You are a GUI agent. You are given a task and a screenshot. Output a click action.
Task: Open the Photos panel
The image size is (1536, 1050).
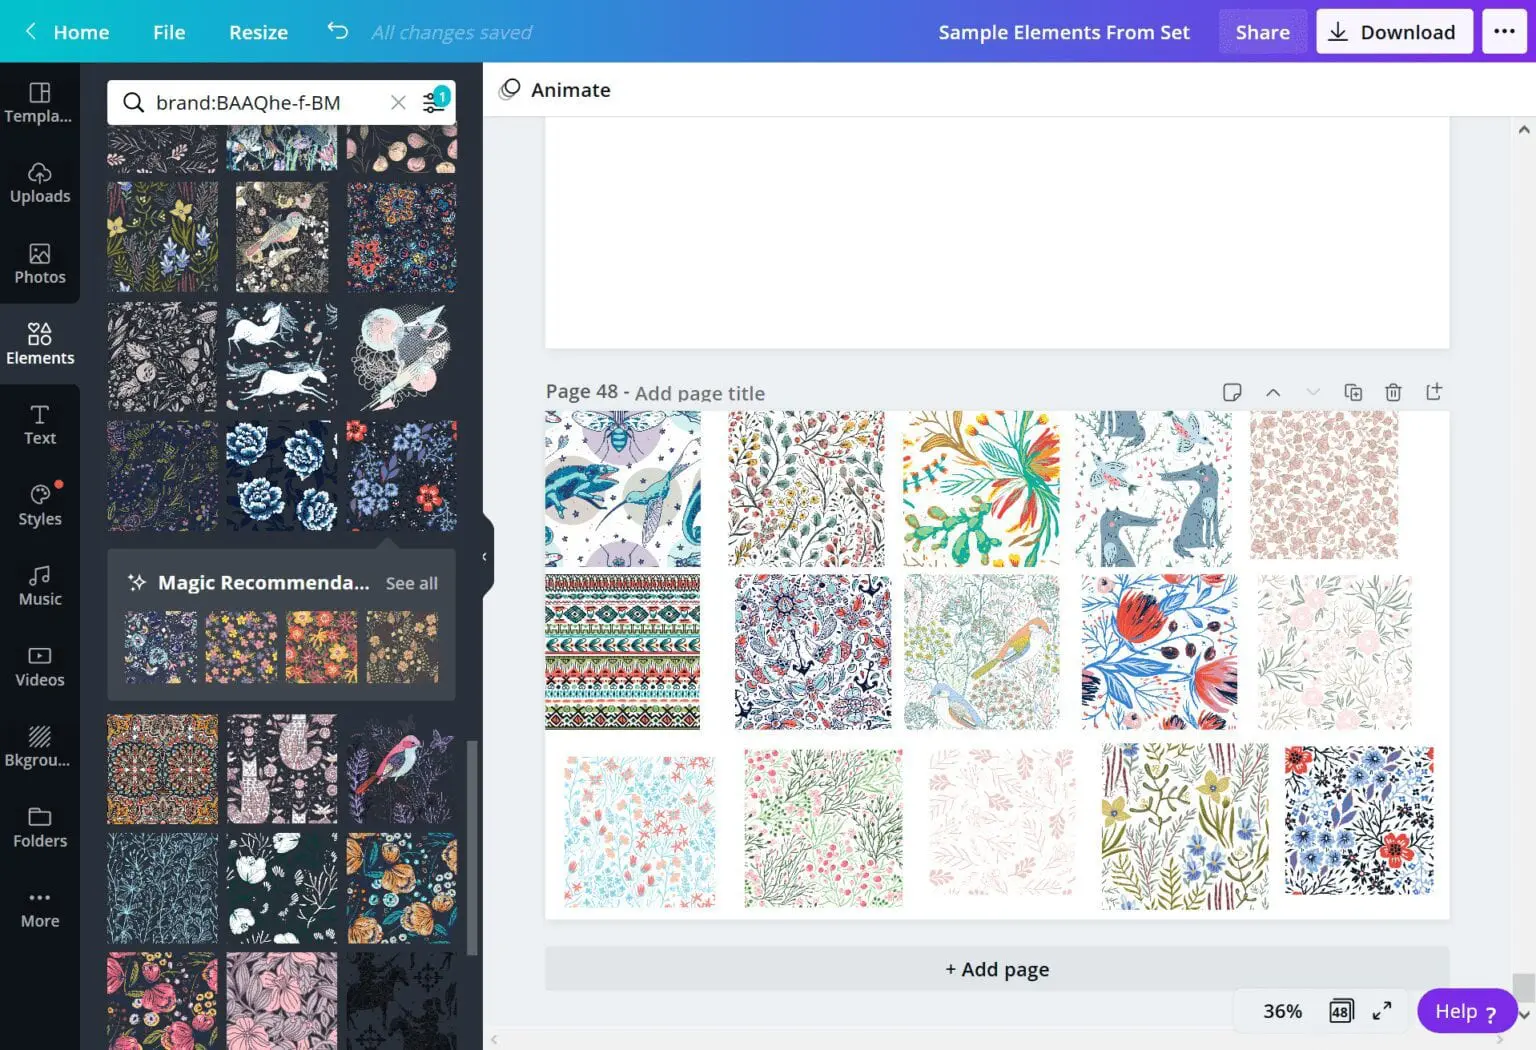[x=40, y=264]
